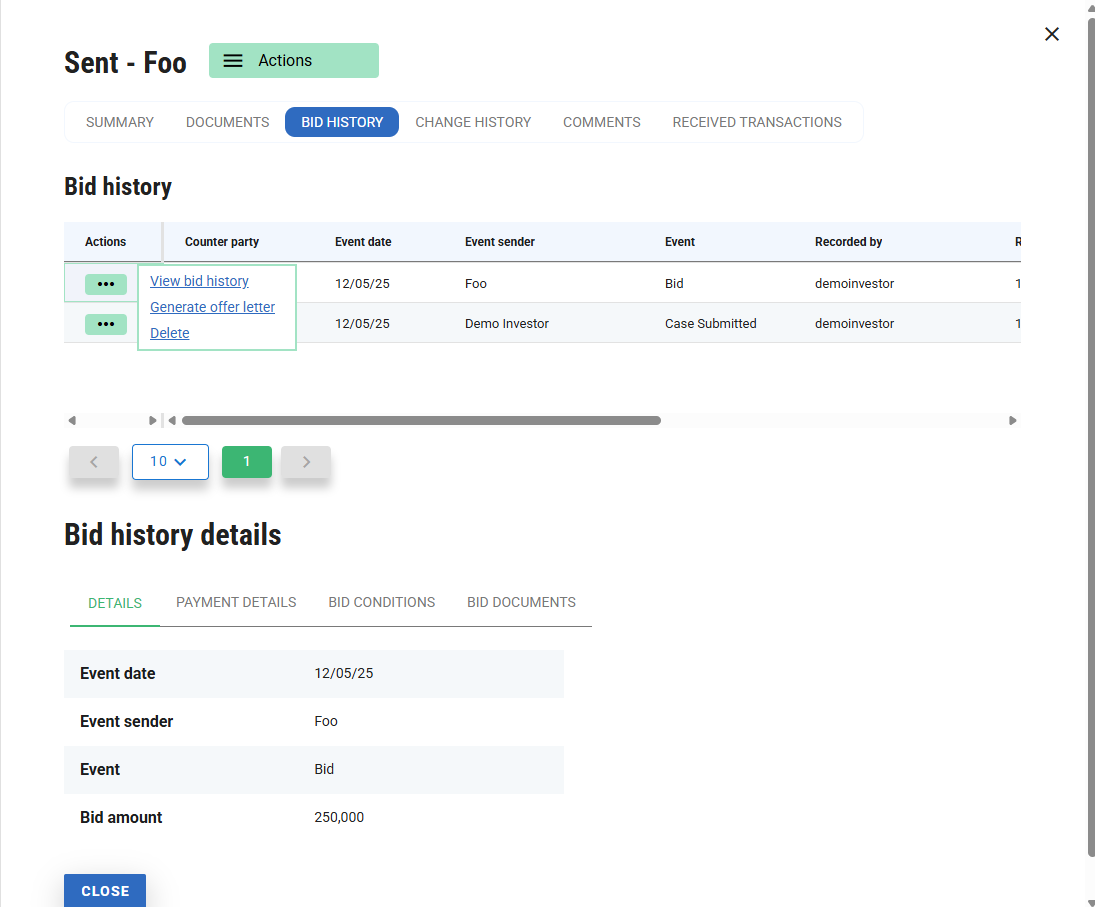Open the Actions hamburger menu
Screen dimensions: 1095x907
(293, 60)
